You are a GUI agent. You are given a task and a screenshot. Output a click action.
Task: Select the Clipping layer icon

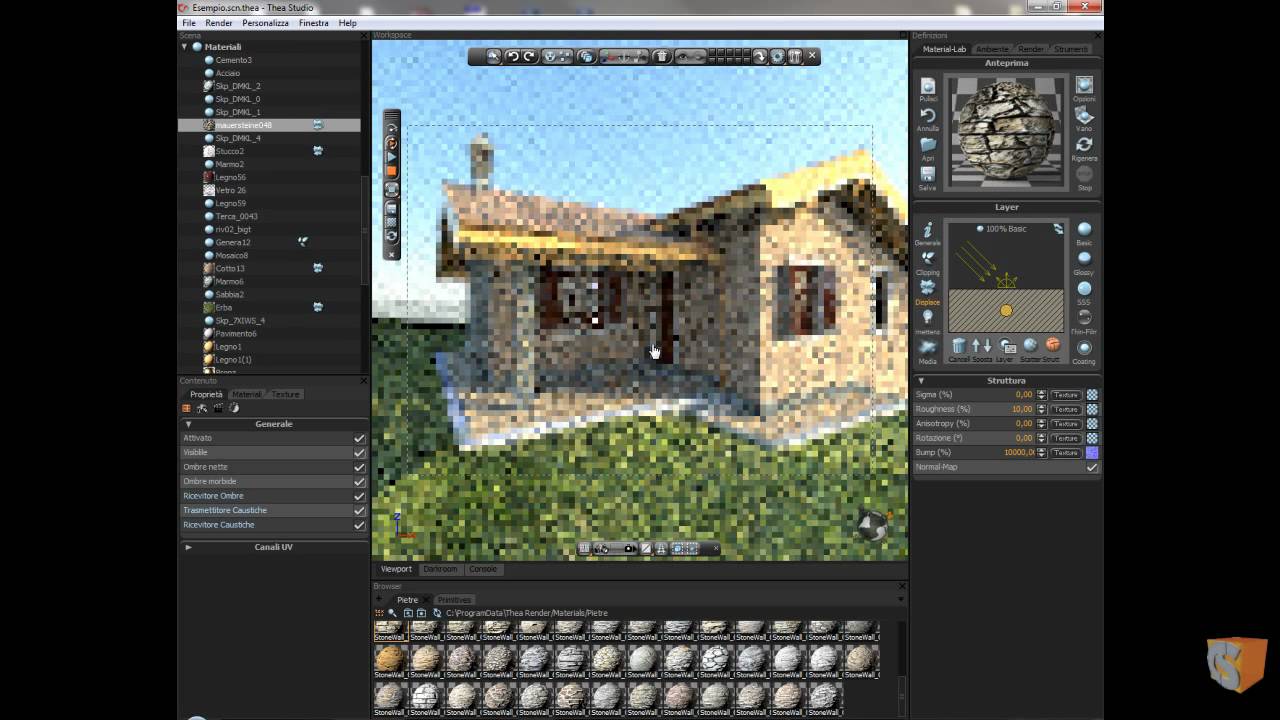tap(928, 258)
